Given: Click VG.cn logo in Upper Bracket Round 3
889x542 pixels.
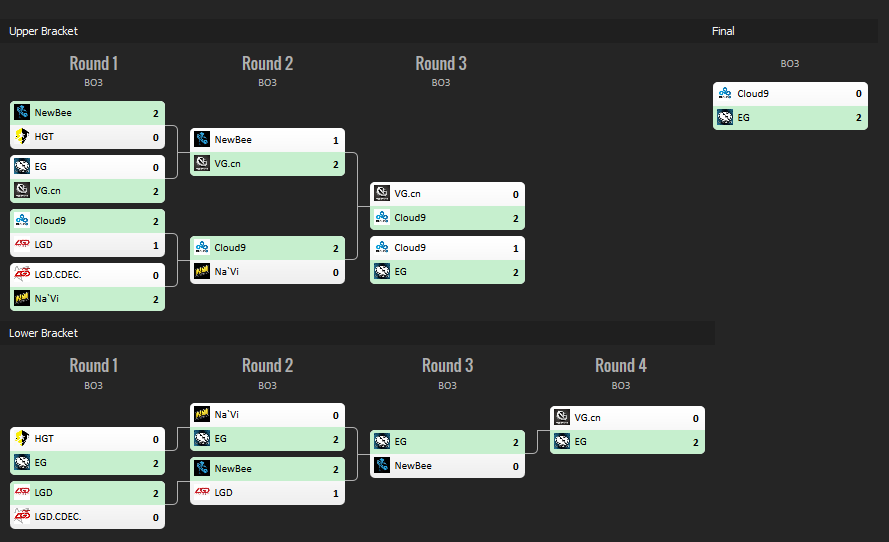Looking at the screenshot, I should pyautogui.click(x=381, y=193).
